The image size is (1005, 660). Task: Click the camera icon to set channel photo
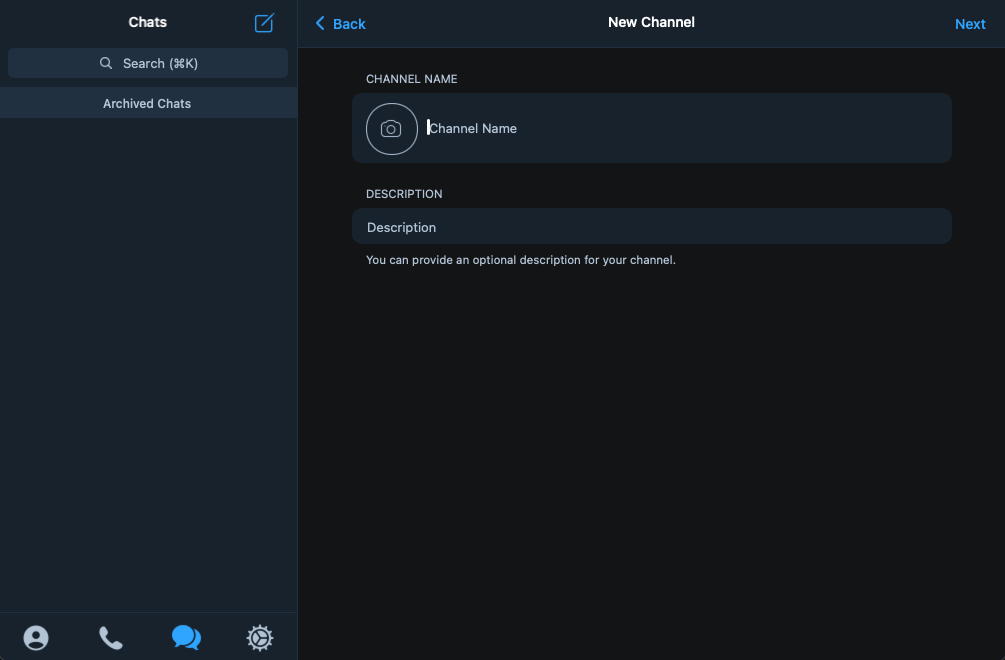tap(391, 128)
